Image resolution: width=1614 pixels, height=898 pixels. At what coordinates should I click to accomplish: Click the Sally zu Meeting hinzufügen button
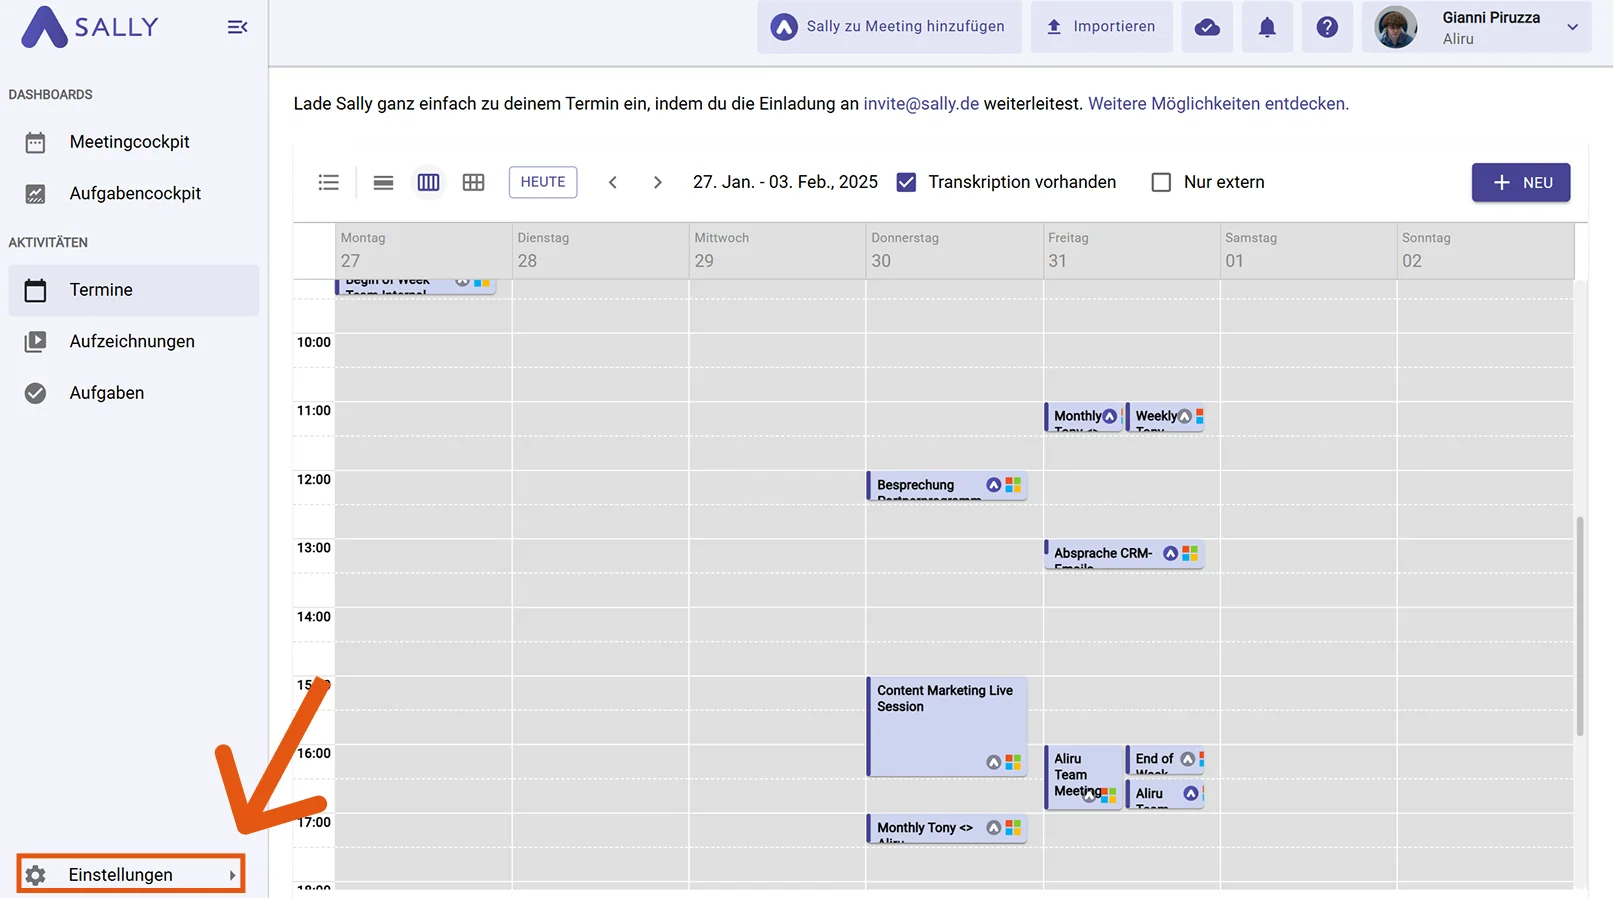point(889,27)
